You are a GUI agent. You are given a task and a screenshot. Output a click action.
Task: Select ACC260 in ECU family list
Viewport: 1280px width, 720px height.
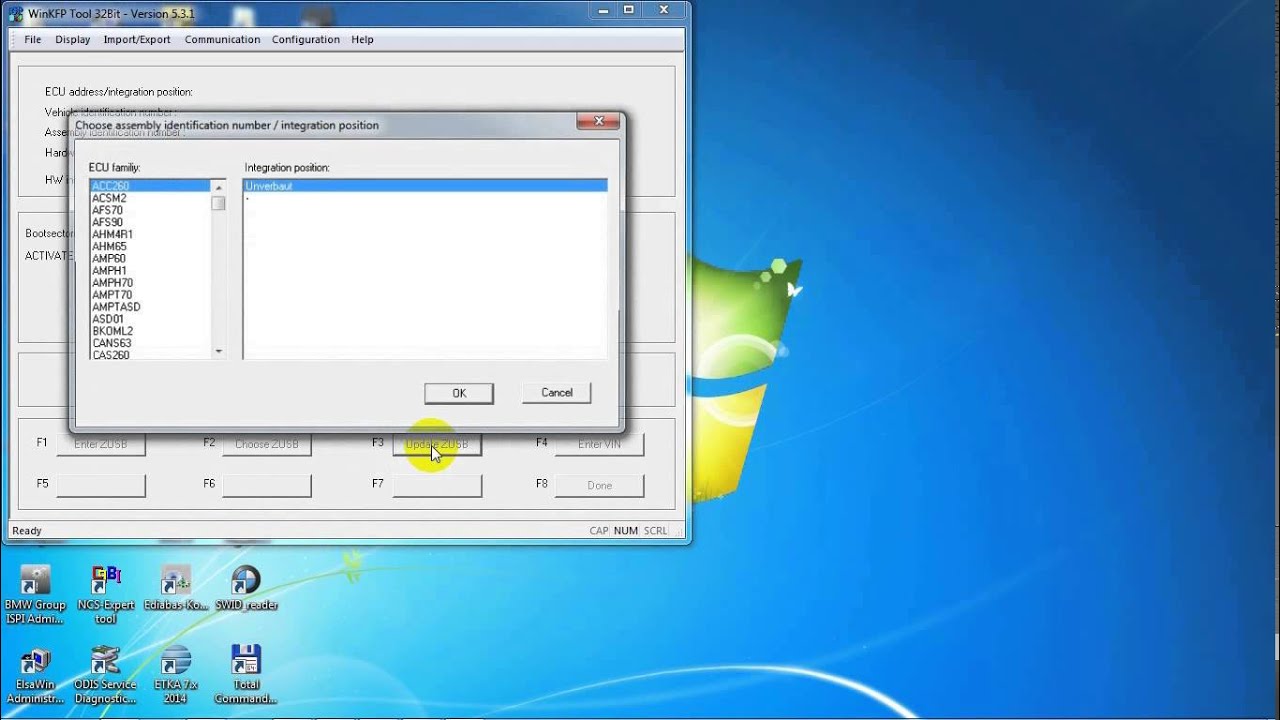coord(150,186)
